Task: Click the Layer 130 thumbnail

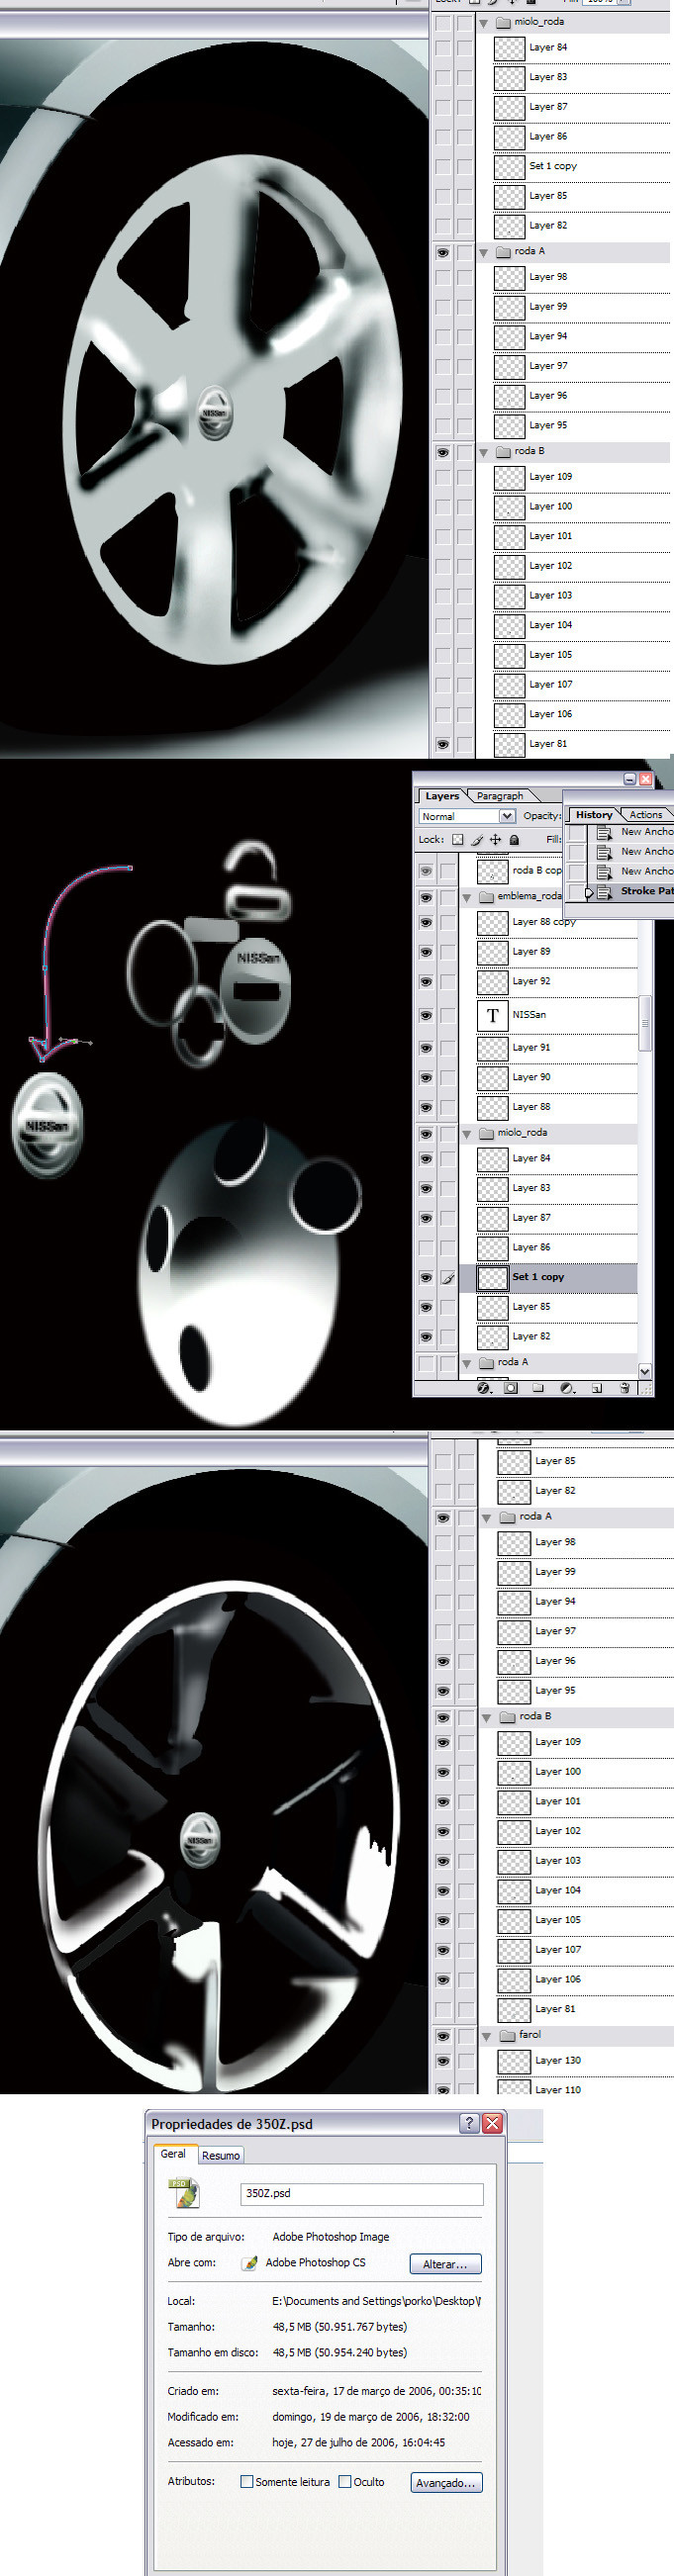Action: pos(514,2061)
